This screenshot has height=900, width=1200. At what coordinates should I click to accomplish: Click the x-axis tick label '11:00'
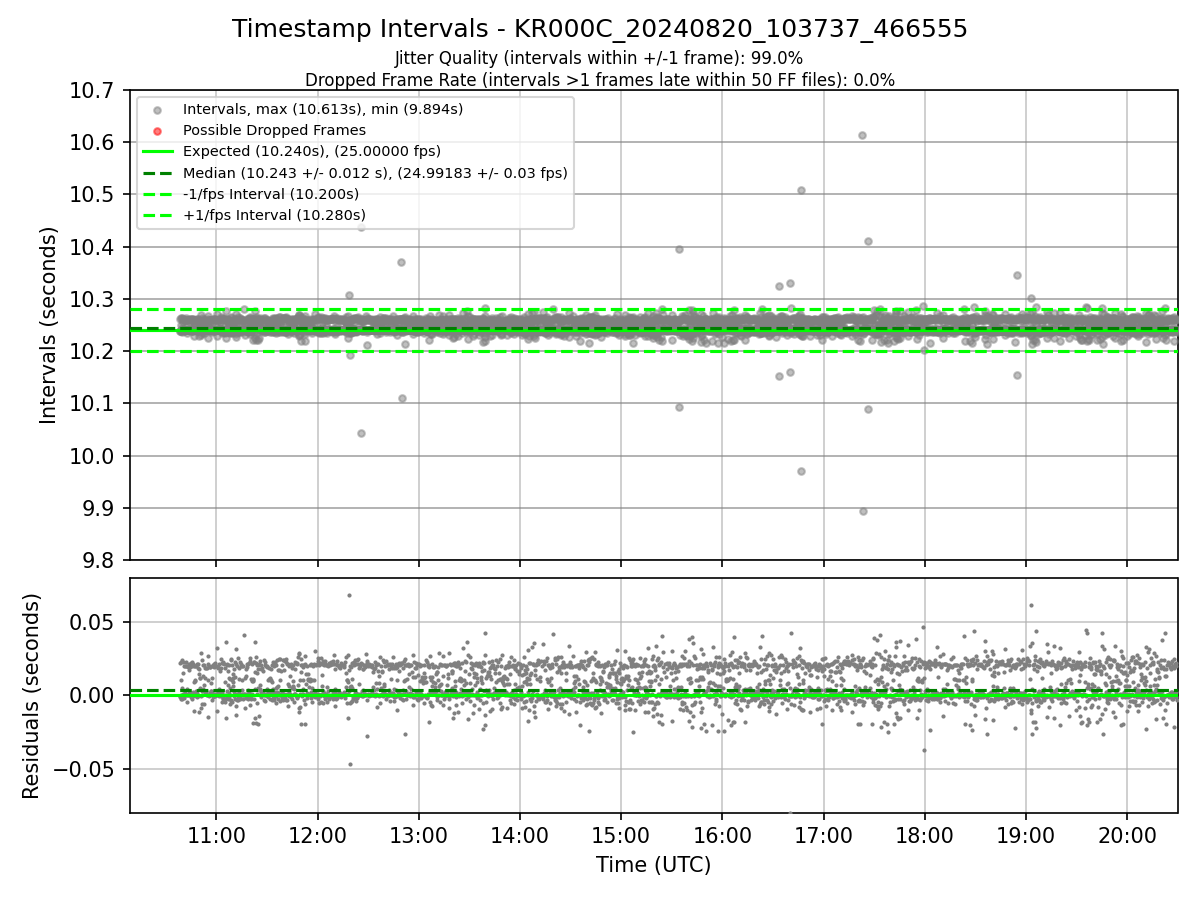click(217, 835)
